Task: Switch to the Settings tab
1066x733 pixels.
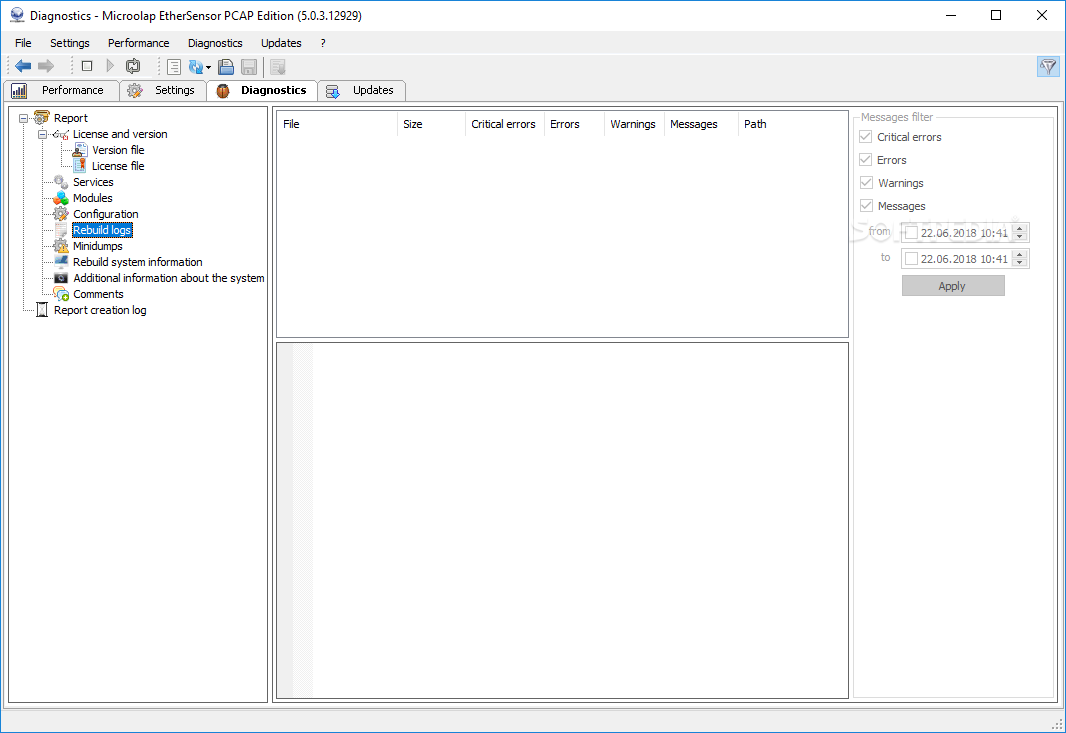Action: (163, 90)
